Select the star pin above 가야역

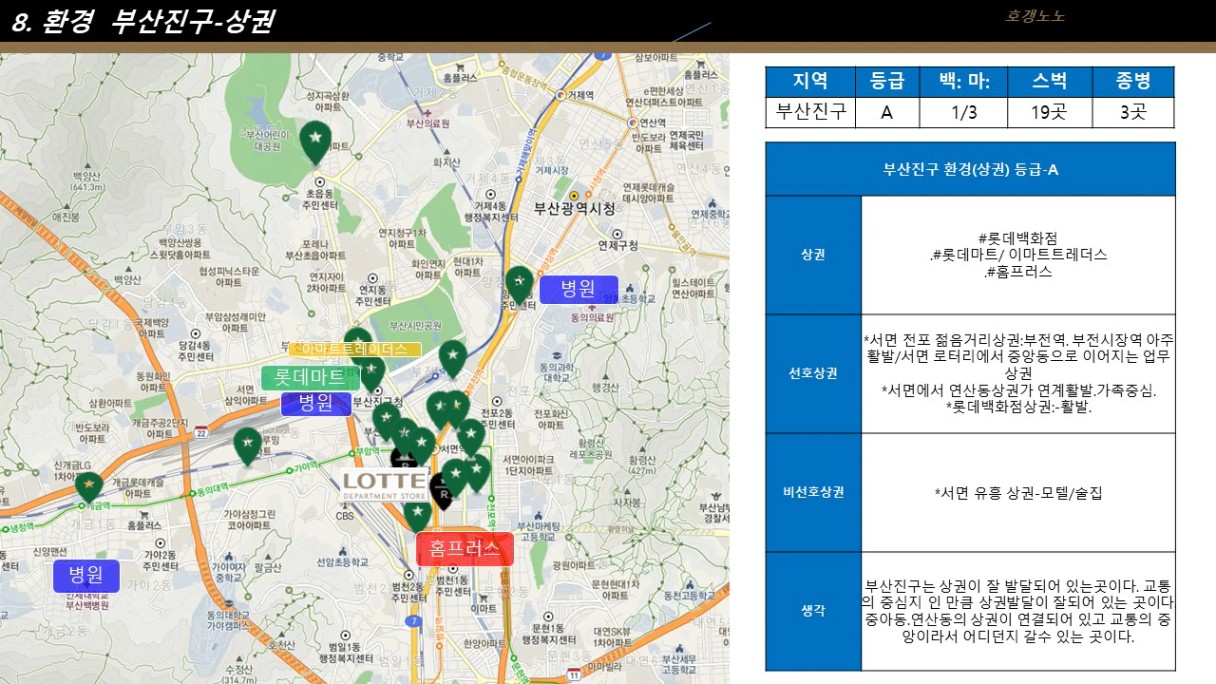point(247,445)
